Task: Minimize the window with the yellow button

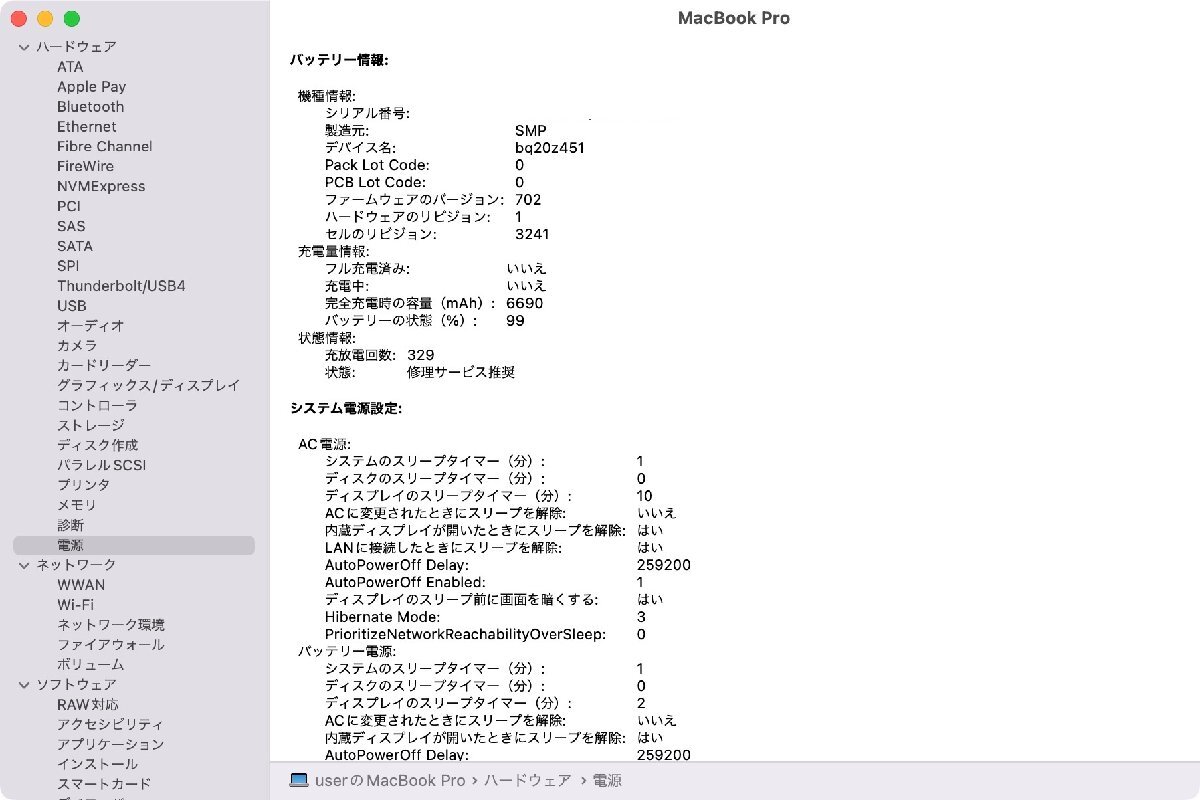Action: 44,18
